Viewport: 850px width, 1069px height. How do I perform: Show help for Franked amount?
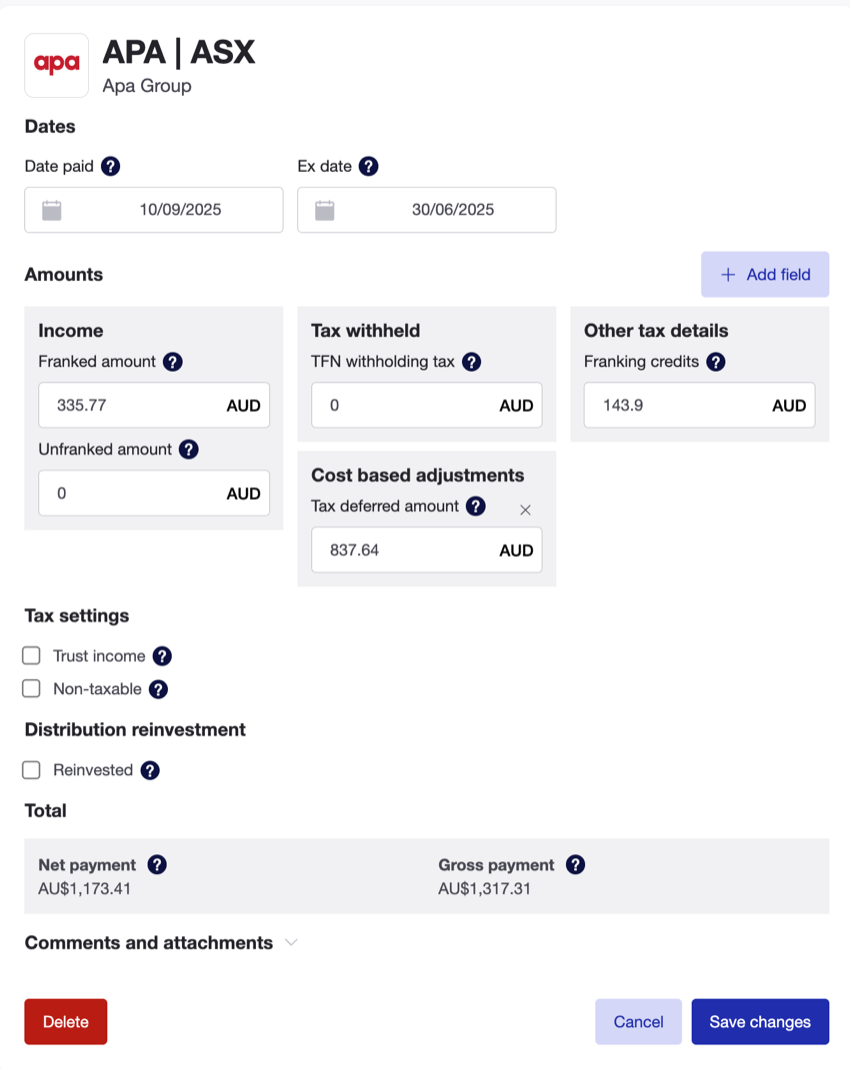coord(172,362)
